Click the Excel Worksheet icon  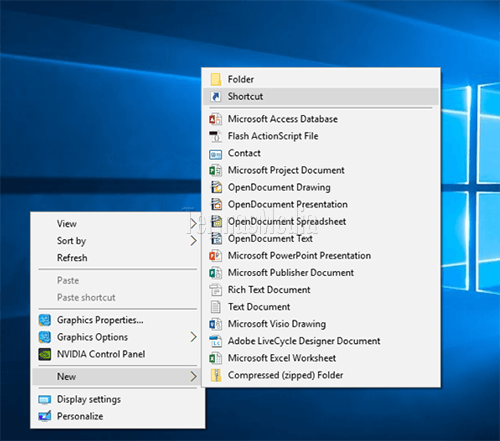pyautogui.click(x=215, y=358)
